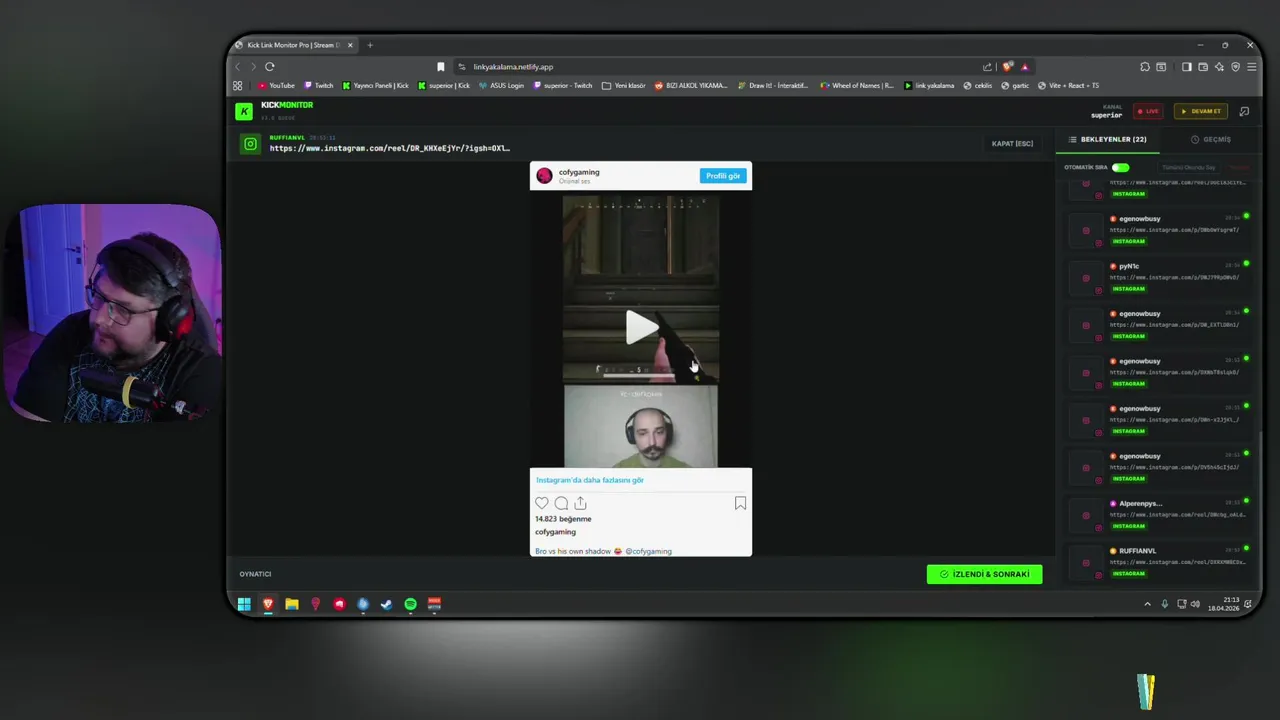Open Brave browser from the taskbar
This screenshot has width=1280, height=720.
coord(268,604)
